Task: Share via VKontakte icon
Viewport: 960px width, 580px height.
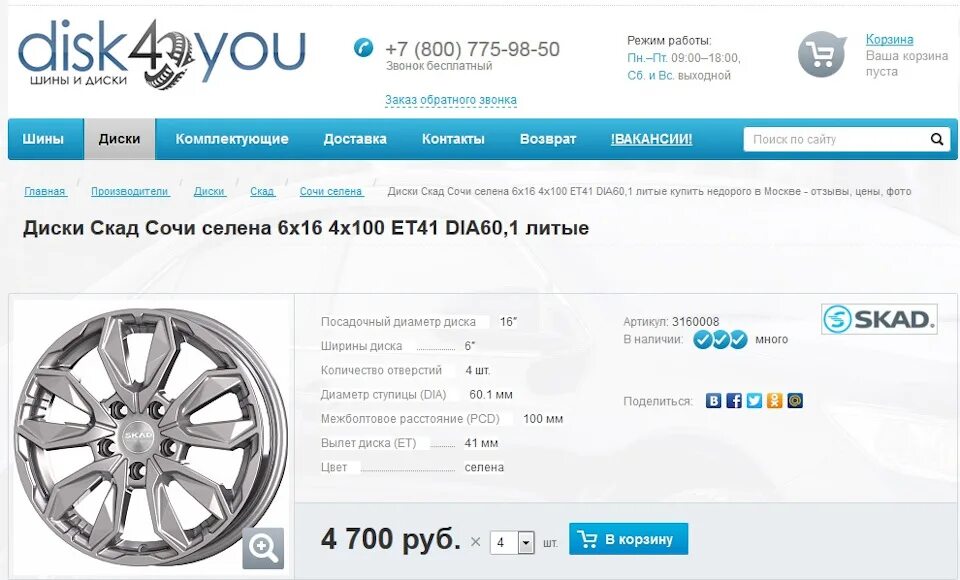Action: pos(713,401)
